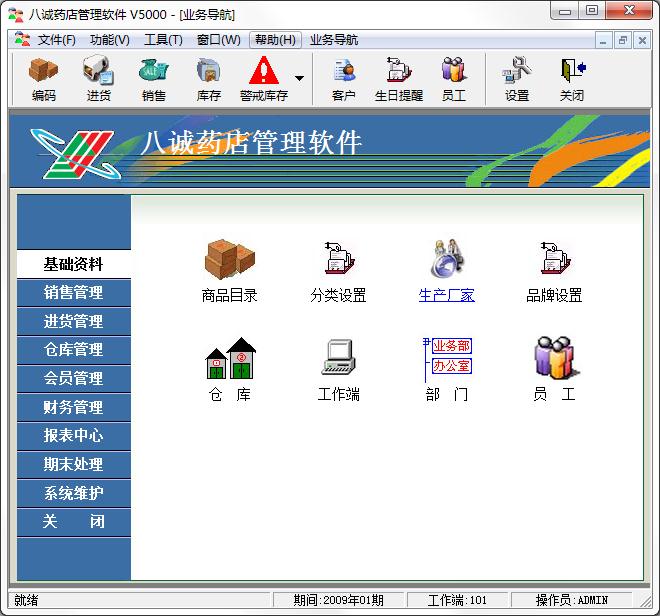Image resolution: width=660 pixels, height=616 pixels.
Task: Open the 文件(F) menu
Action: (x=56, y=40)
